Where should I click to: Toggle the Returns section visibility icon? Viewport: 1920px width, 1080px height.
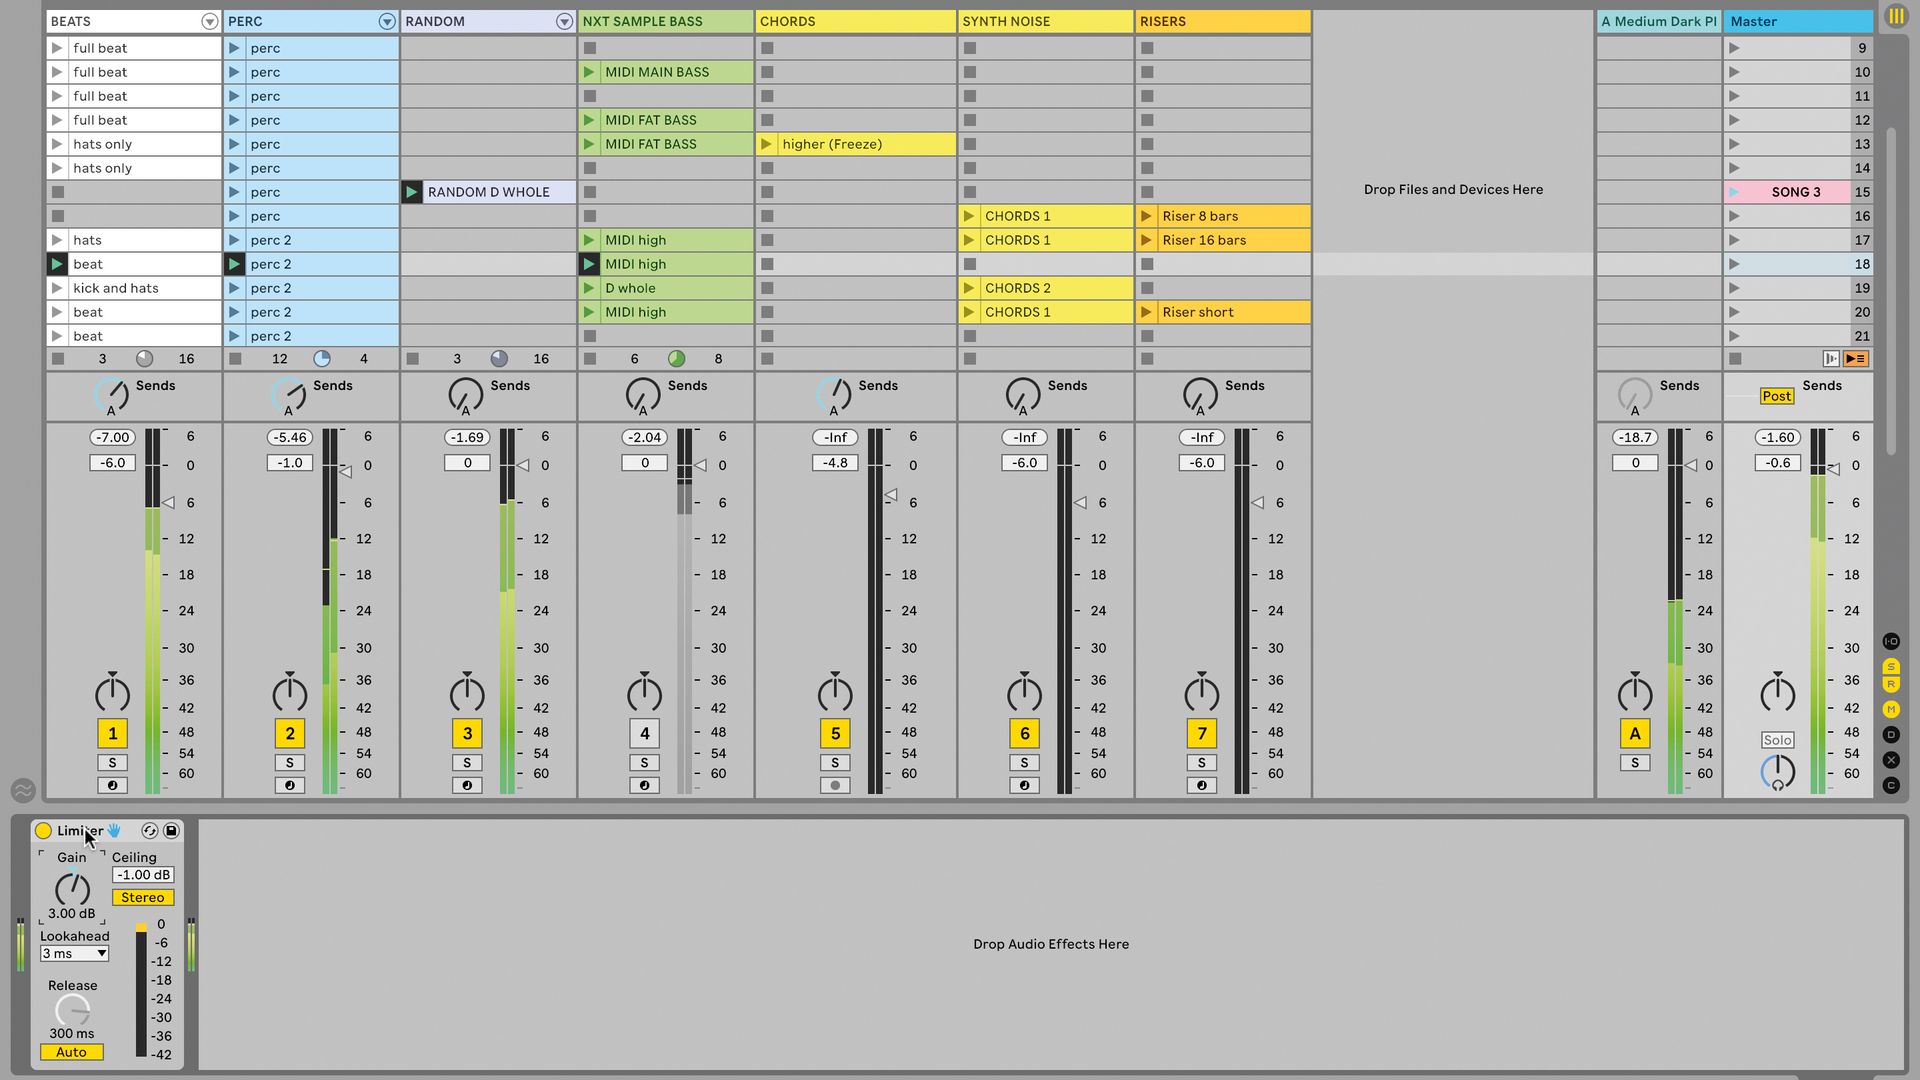pyautogui.click(x=1891, y=683)
